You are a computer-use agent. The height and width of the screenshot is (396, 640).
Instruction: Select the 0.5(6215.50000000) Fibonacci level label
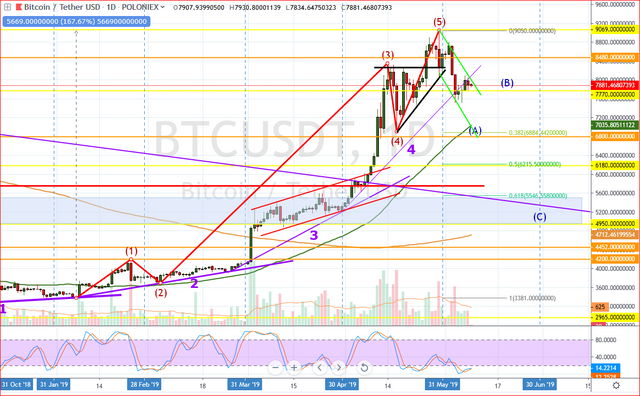pyautogui.click(x=535, y=165)
